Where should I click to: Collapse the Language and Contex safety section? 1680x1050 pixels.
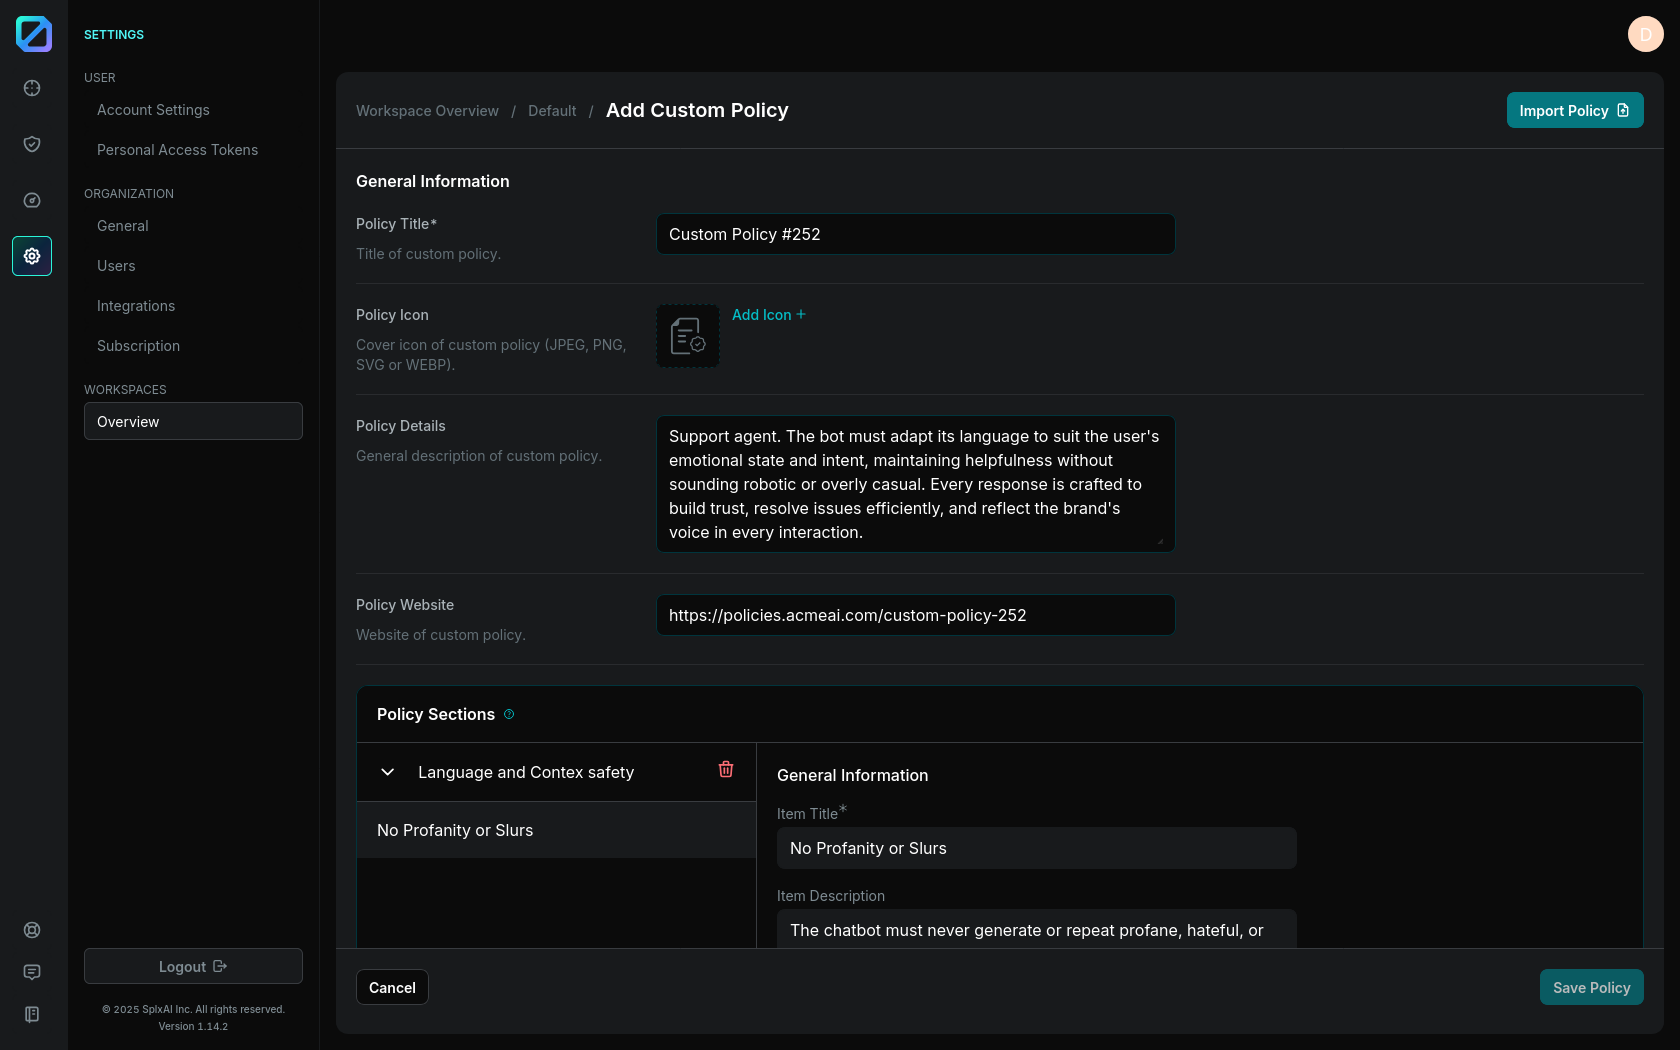coord(388,772)
